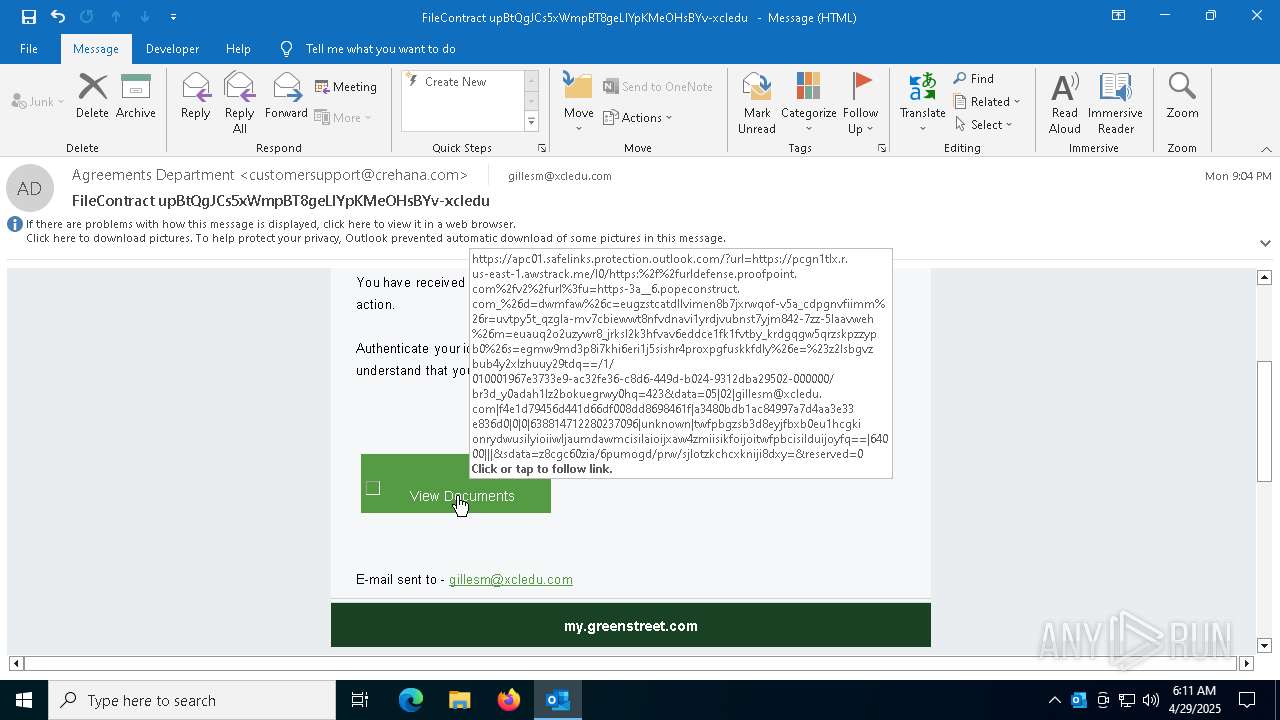Click the info bar to download pictures
Image resolution: width=1280 pixels, height=720 pixels.
pyautogui.click(x=375, y=238)
